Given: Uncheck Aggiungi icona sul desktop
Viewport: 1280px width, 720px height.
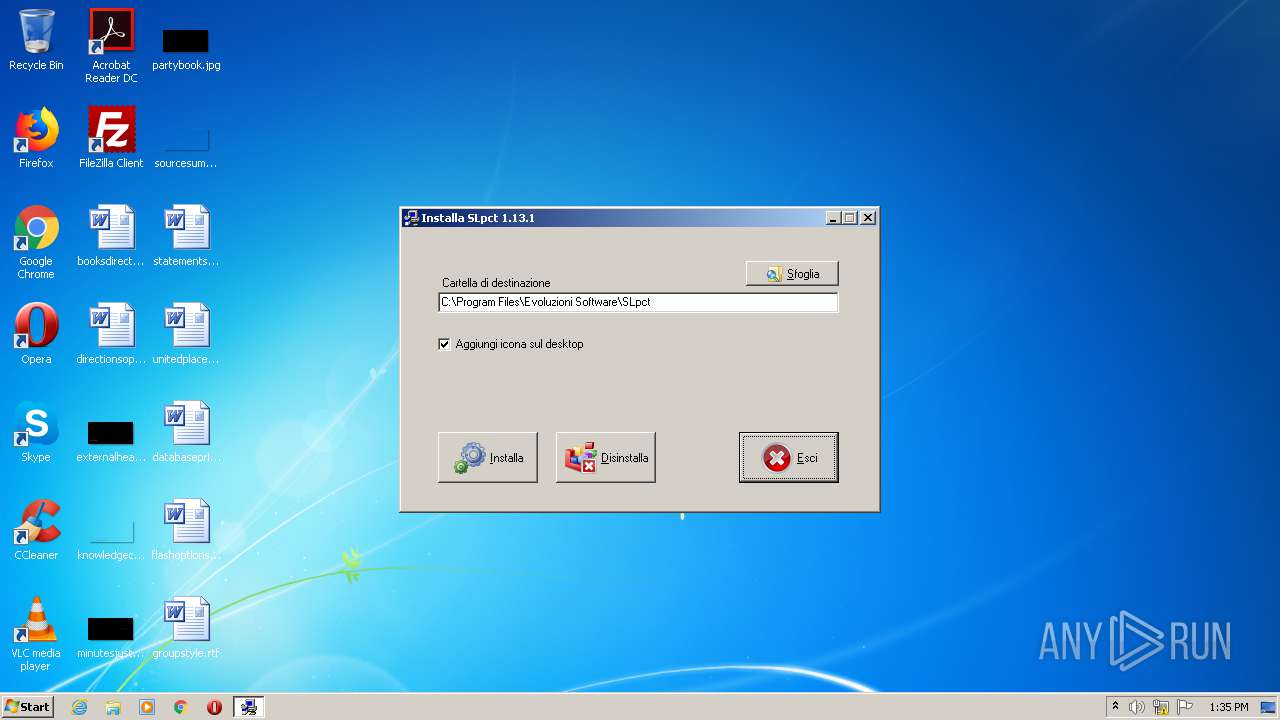Looking at the screenshot, I should click(445, 344).
